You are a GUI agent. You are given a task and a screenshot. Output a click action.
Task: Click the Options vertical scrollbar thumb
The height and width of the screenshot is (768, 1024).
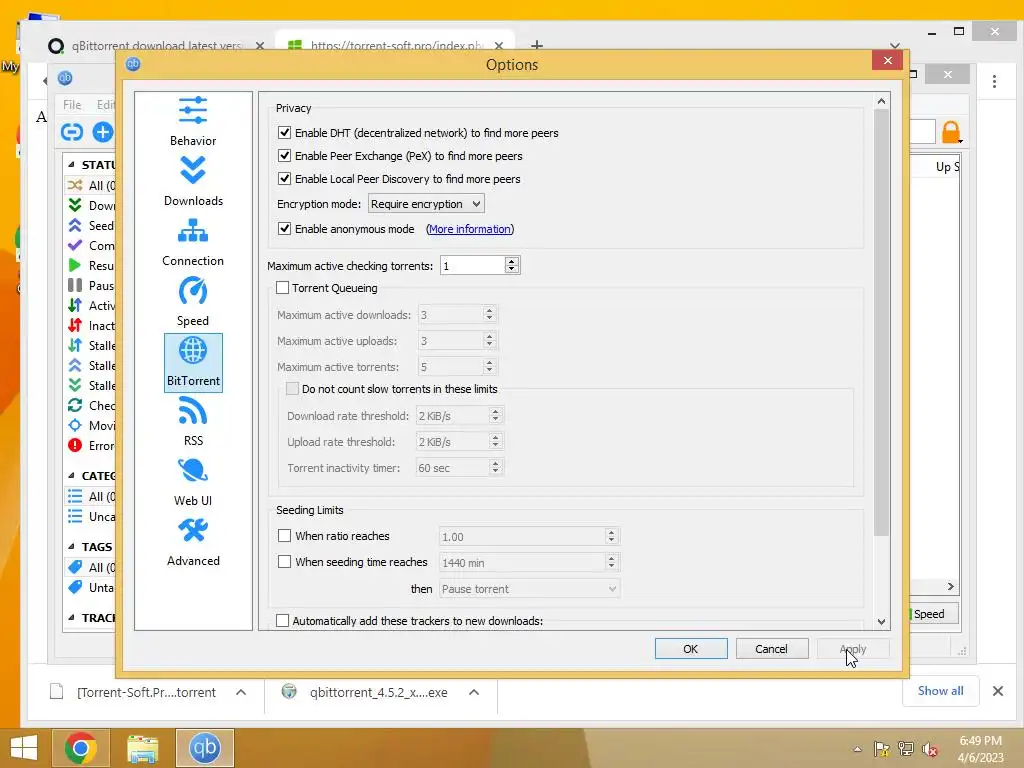pyautogui.click(x=881, y=323)
